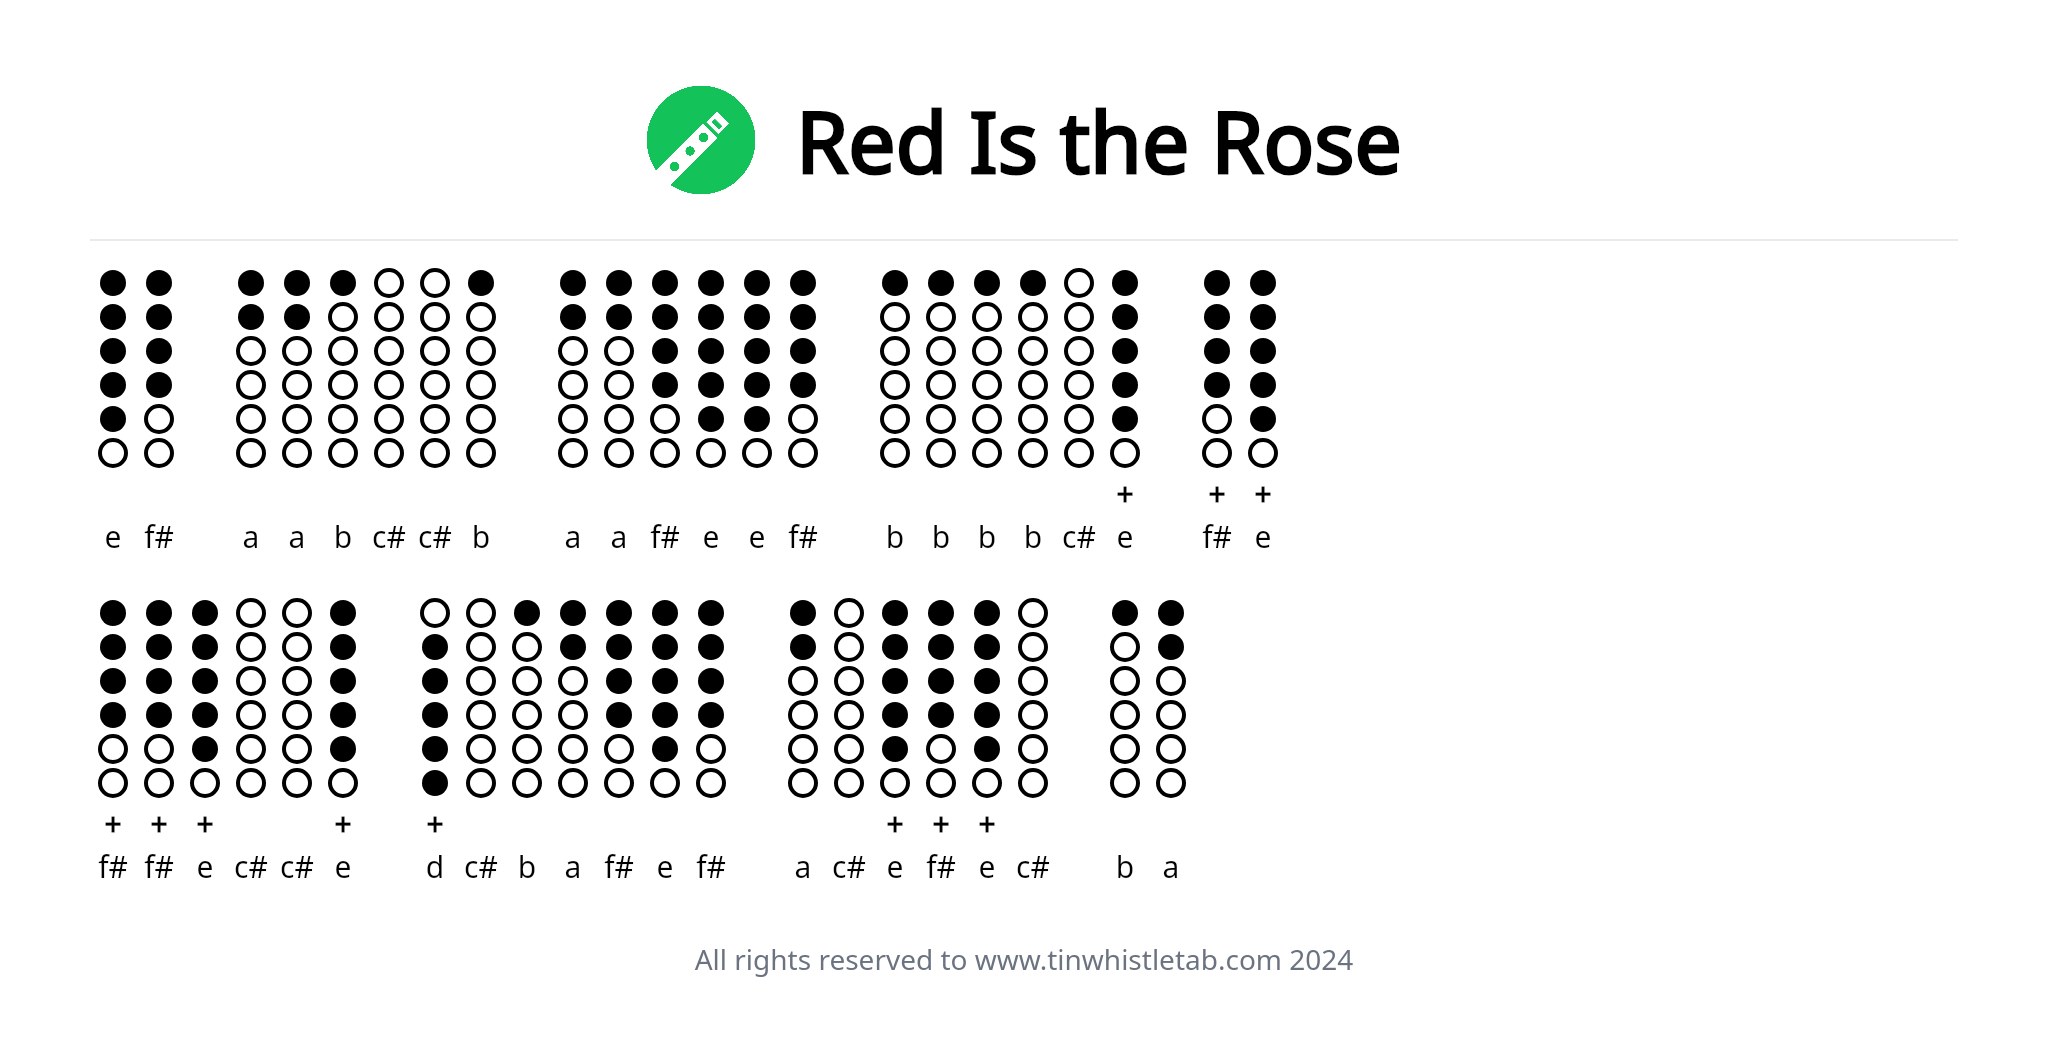Click the all-holes-covered fingering above 'd'
The image size is (2048, 1060).
click(435, 698)
